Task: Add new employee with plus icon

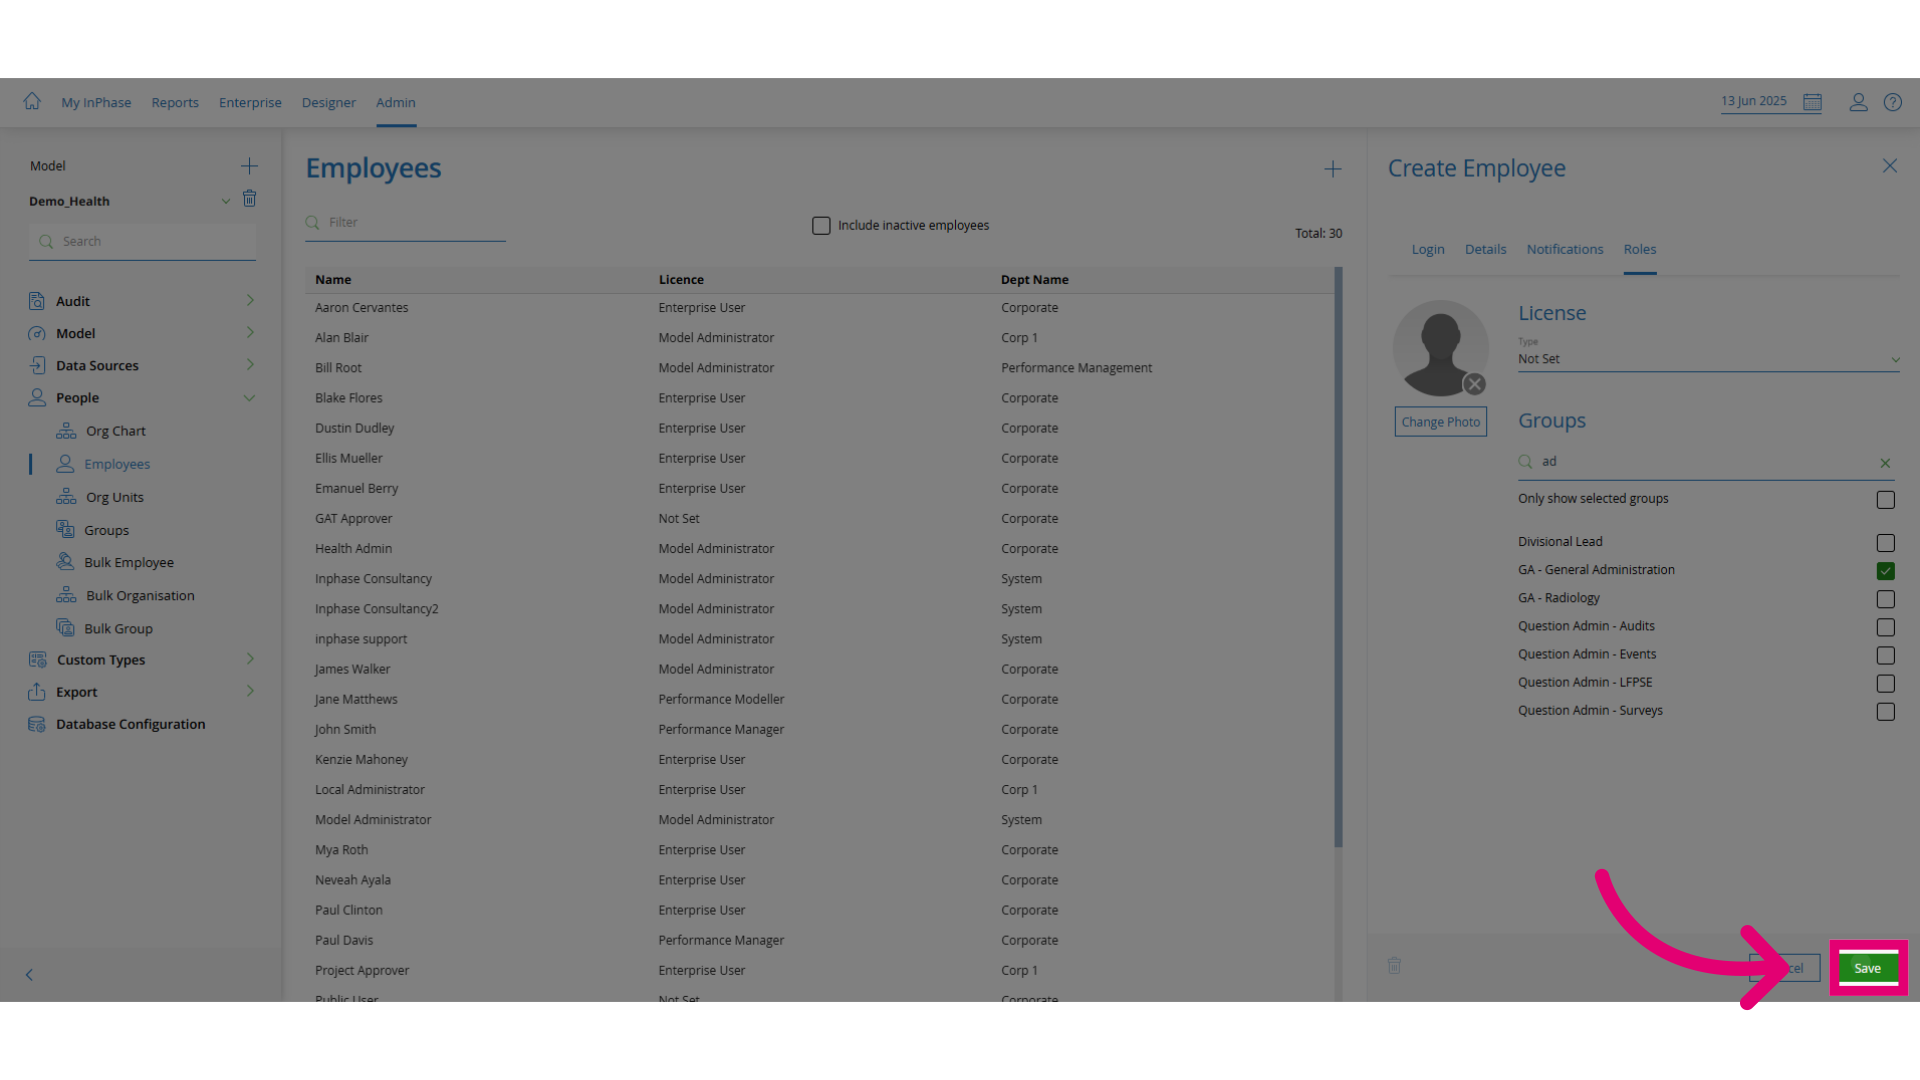Action: pos(1333,169)
